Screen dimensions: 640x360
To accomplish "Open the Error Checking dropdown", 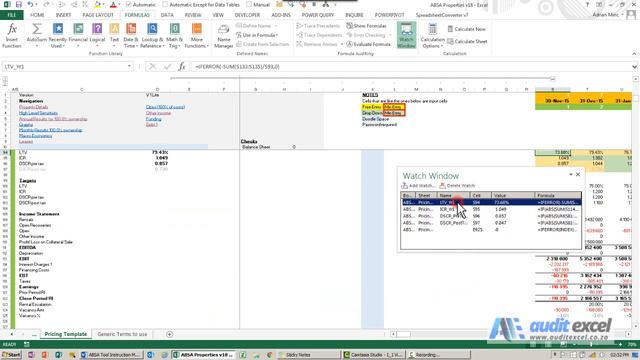I will coord(389,35).
